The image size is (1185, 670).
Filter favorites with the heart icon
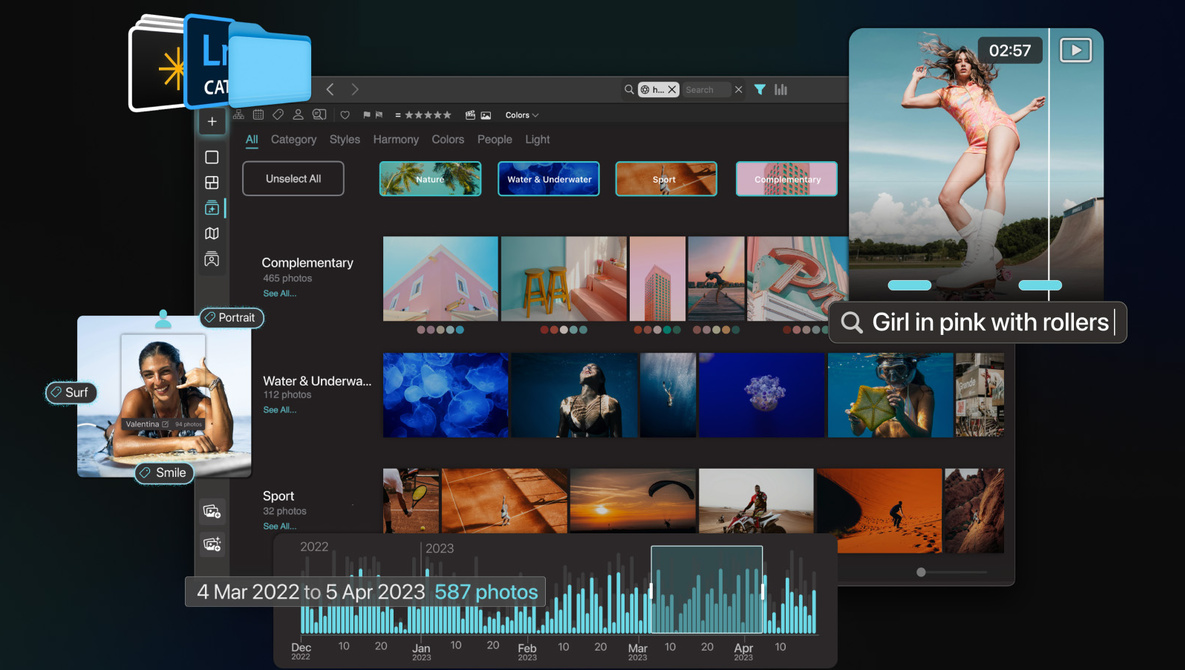coord(345,115)
